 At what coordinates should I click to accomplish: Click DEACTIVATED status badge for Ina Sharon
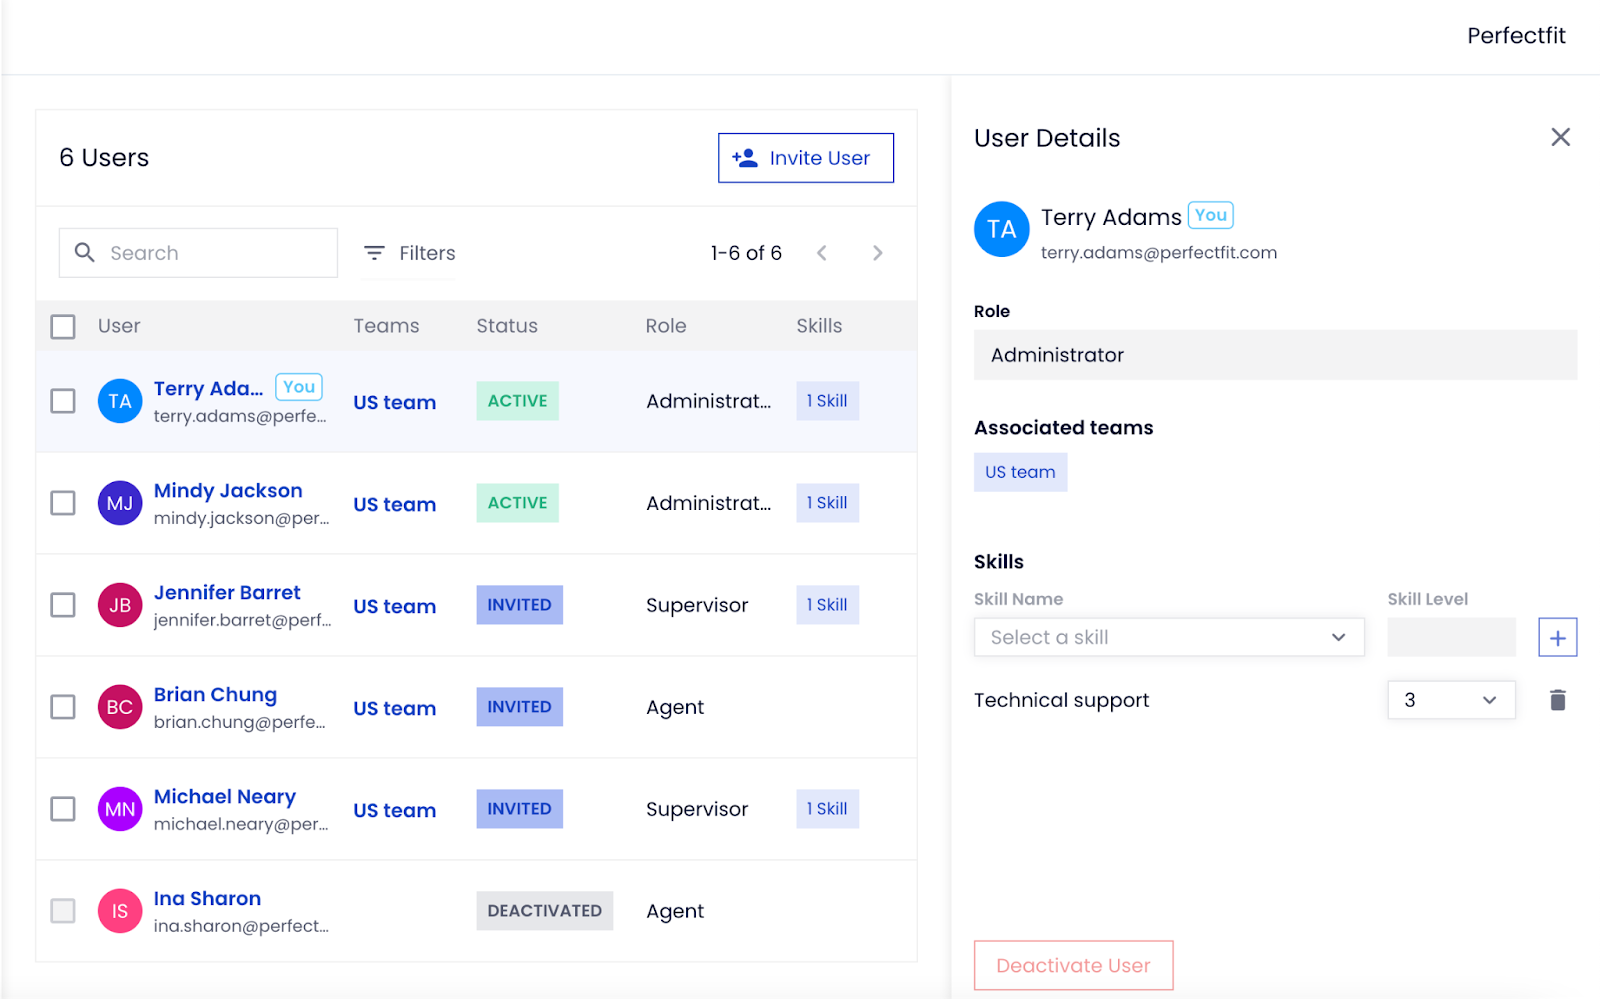coord(544,911)
